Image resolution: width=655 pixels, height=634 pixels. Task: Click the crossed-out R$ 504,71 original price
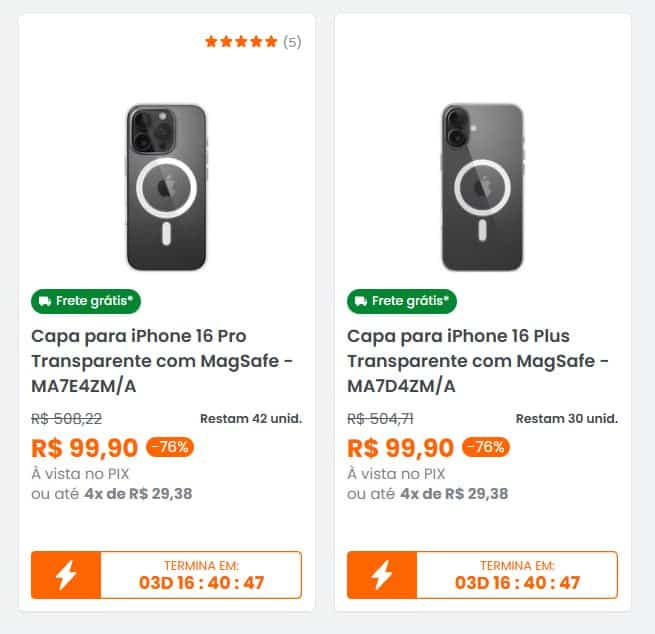380,419
